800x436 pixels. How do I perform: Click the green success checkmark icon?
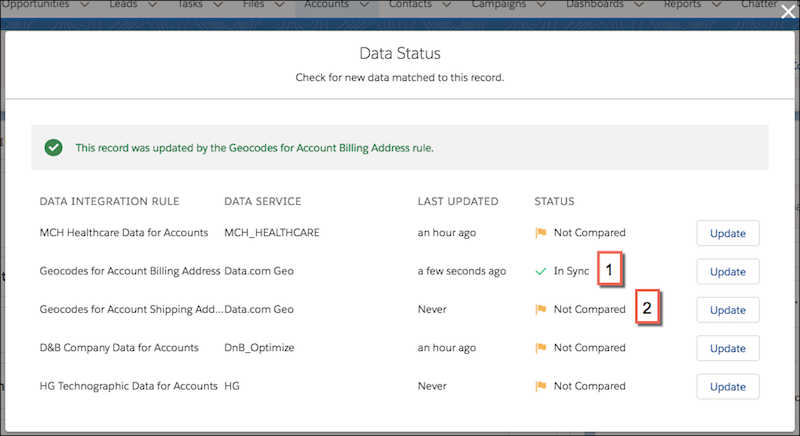click(x=54, y=148)
